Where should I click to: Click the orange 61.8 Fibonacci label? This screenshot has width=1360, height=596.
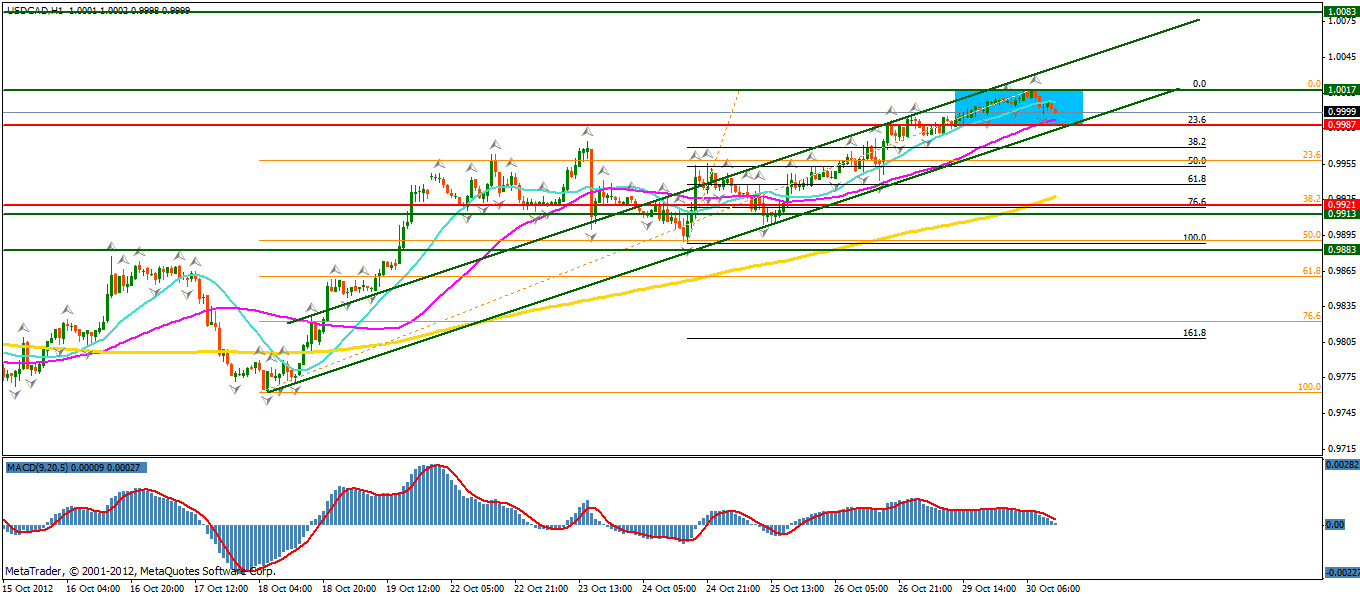click(x=1311, y=271)
